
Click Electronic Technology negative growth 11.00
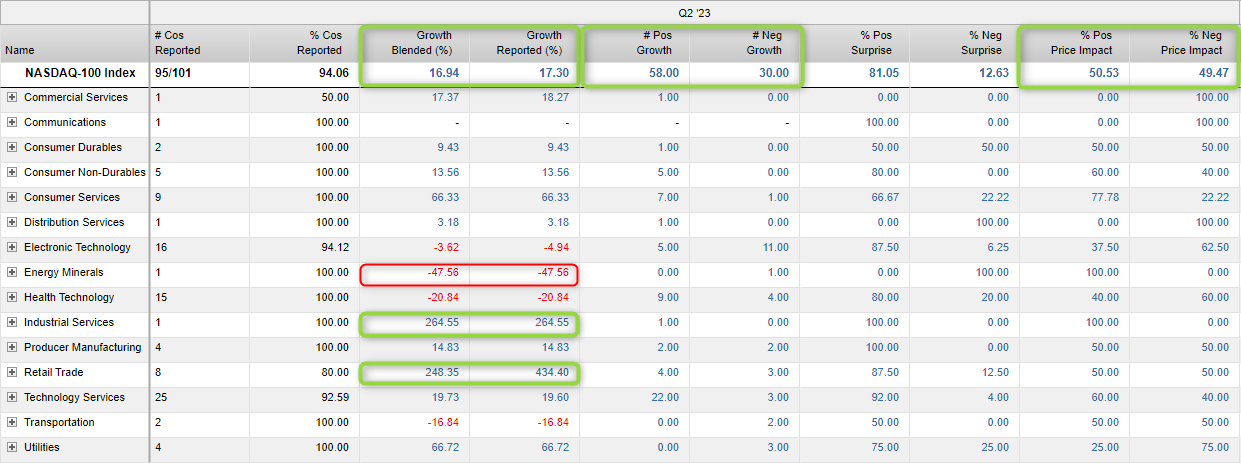[775, 248]
